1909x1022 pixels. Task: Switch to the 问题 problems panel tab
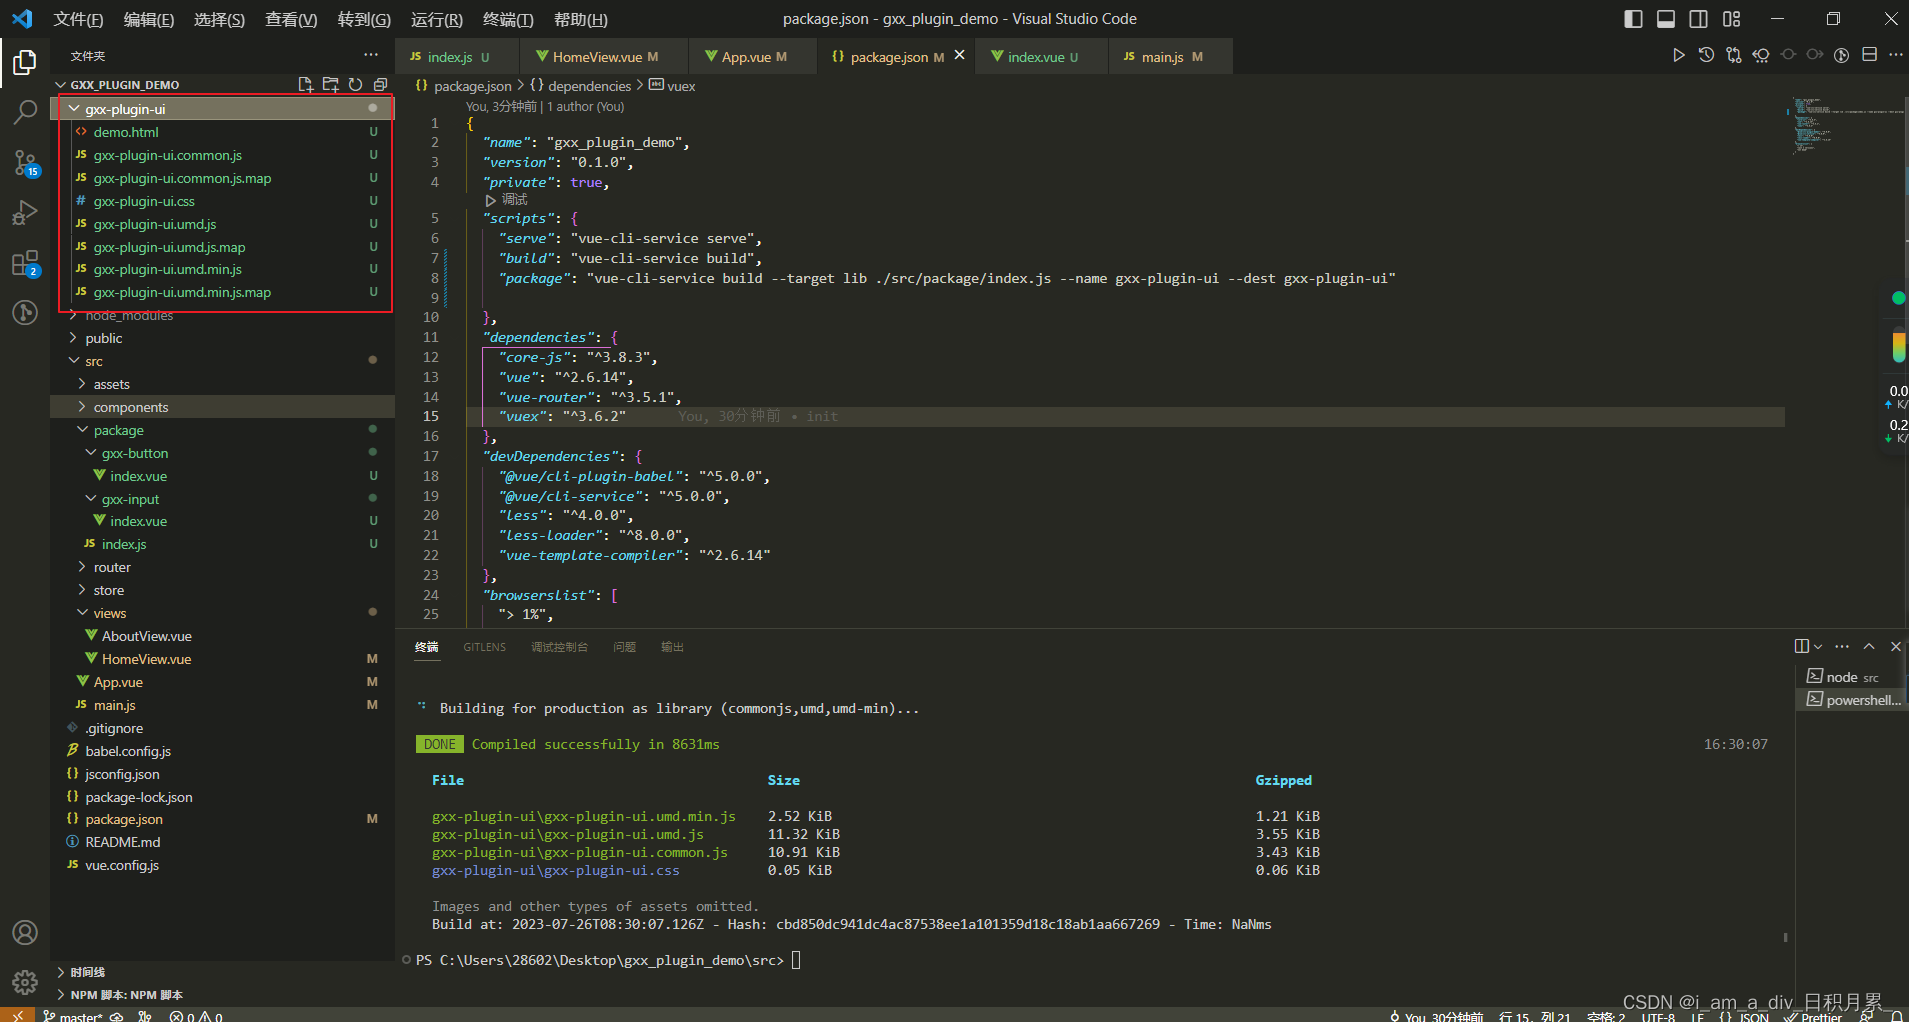(625, 647)
